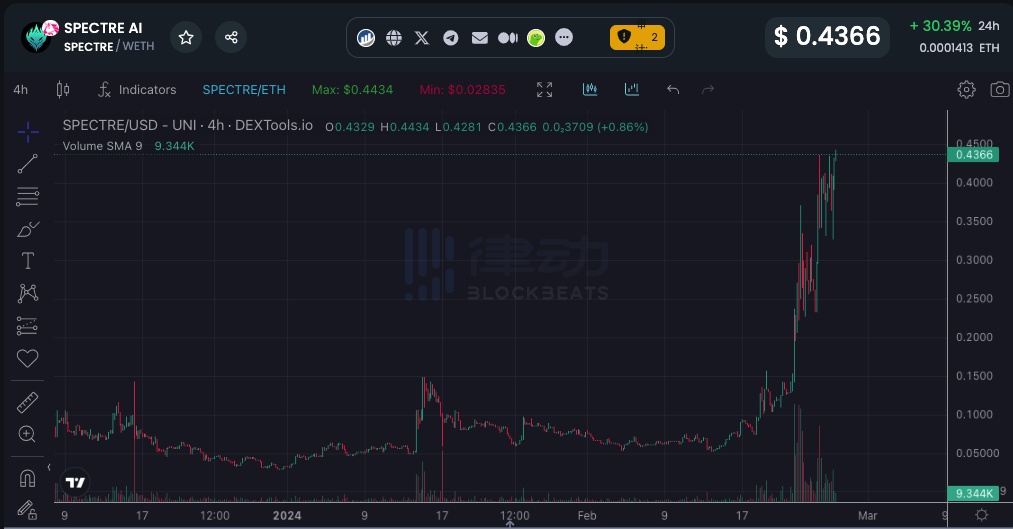Image resolution: width=1013 pixels, height=529 pixels.
Task: Select the forecasting and measurement tool
Action: click(x=27, y=326)
